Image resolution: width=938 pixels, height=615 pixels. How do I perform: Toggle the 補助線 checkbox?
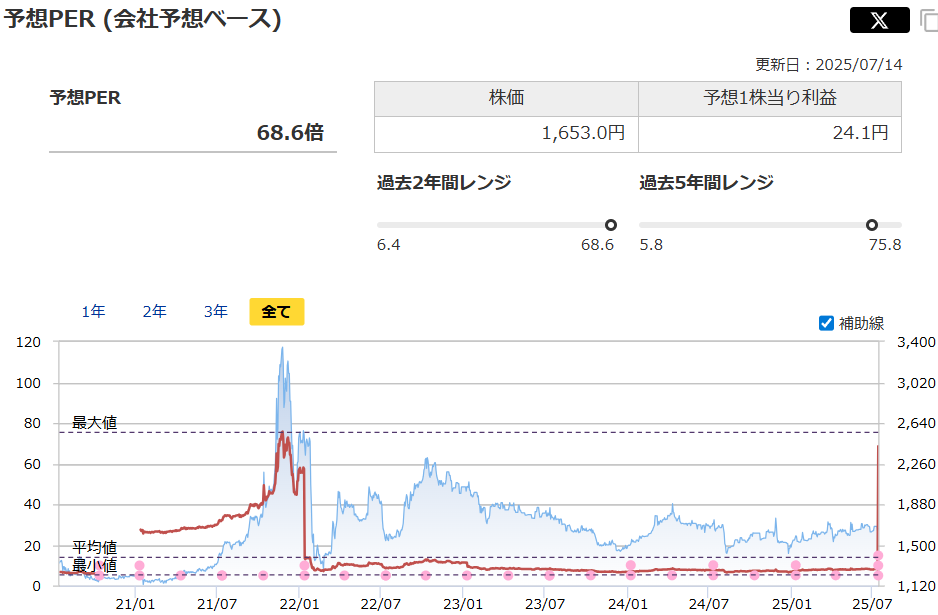(x=826, y=323)
